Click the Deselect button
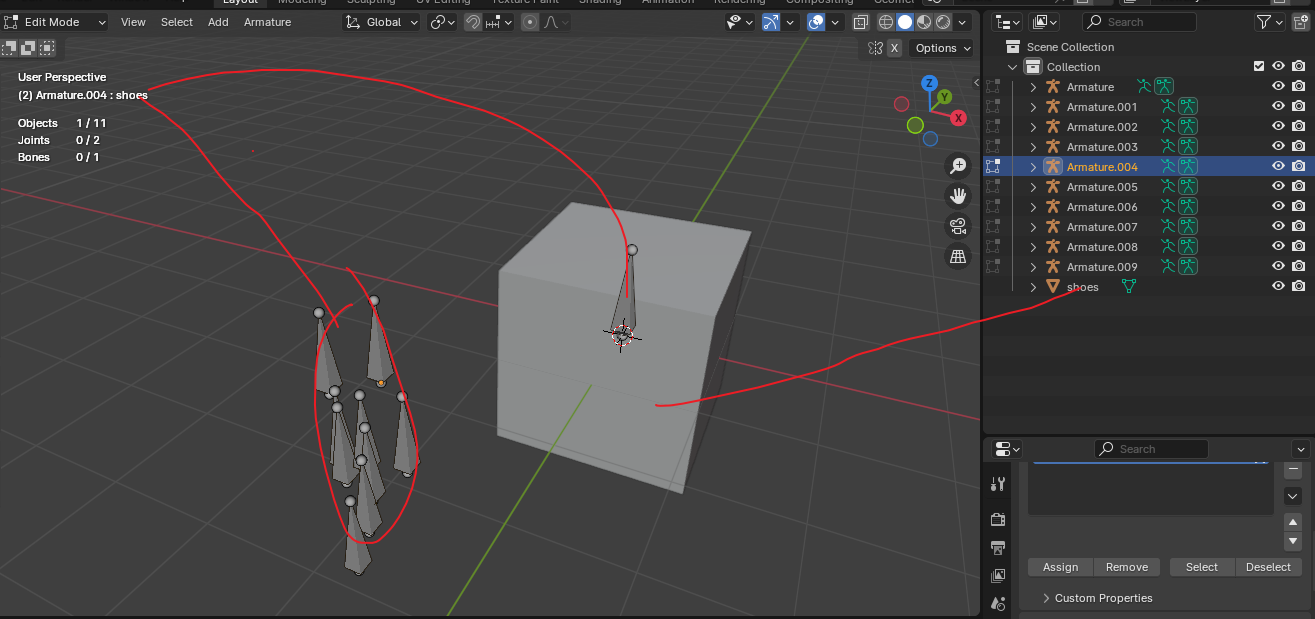The height and width of the screenshot is (619, 1315). [1269, 567]
